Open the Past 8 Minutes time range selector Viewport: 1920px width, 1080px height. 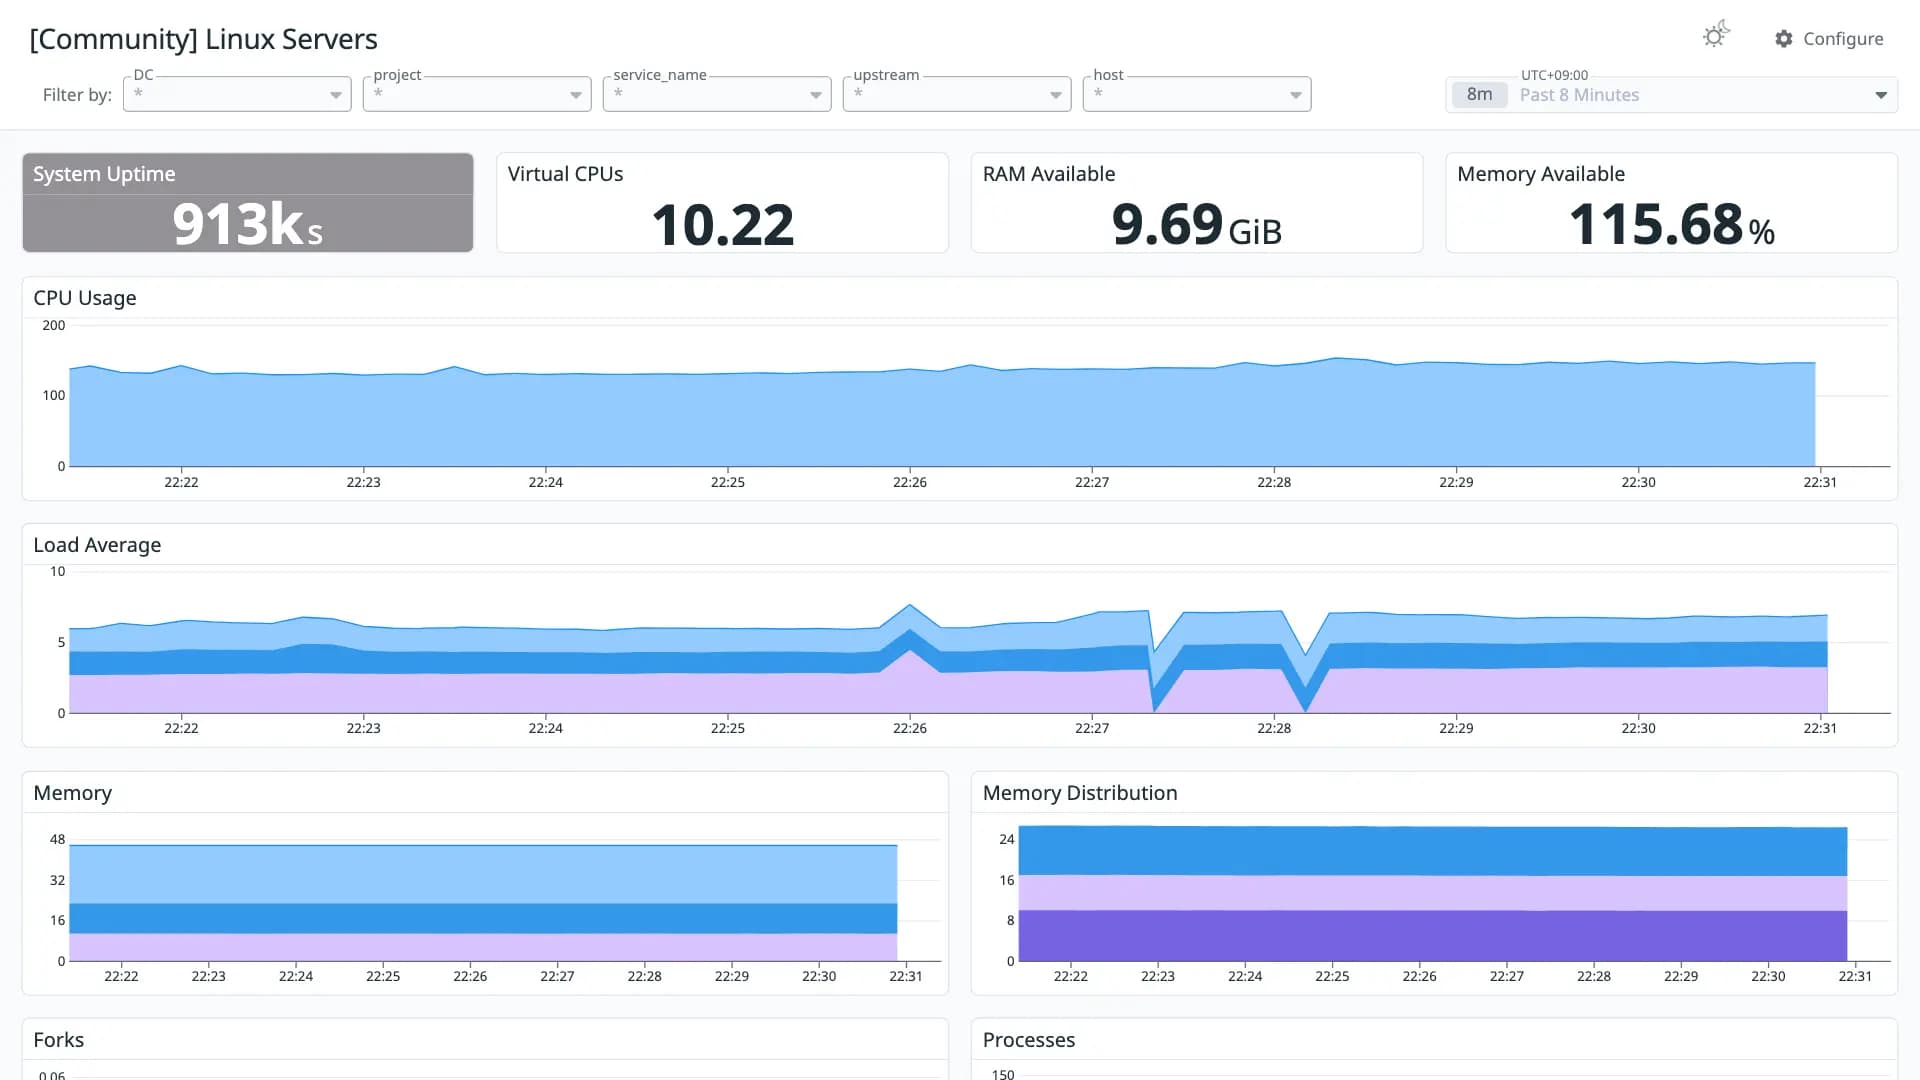tap(1671, 95)
